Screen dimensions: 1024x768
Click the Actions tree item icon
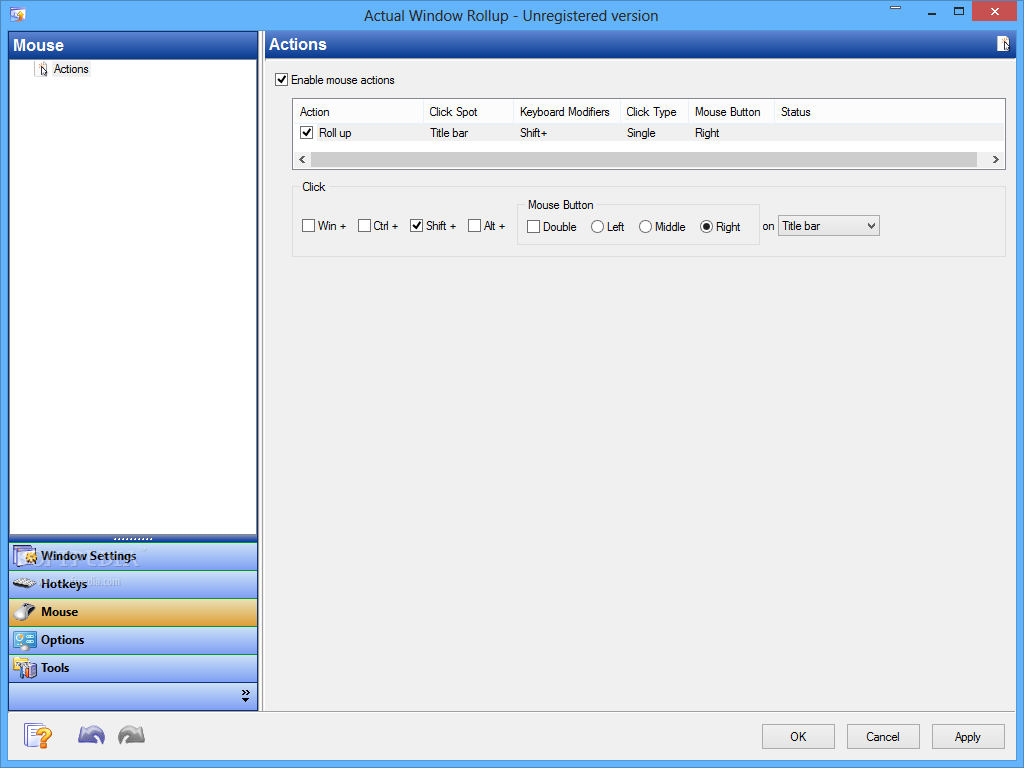(x=42, y=69)
